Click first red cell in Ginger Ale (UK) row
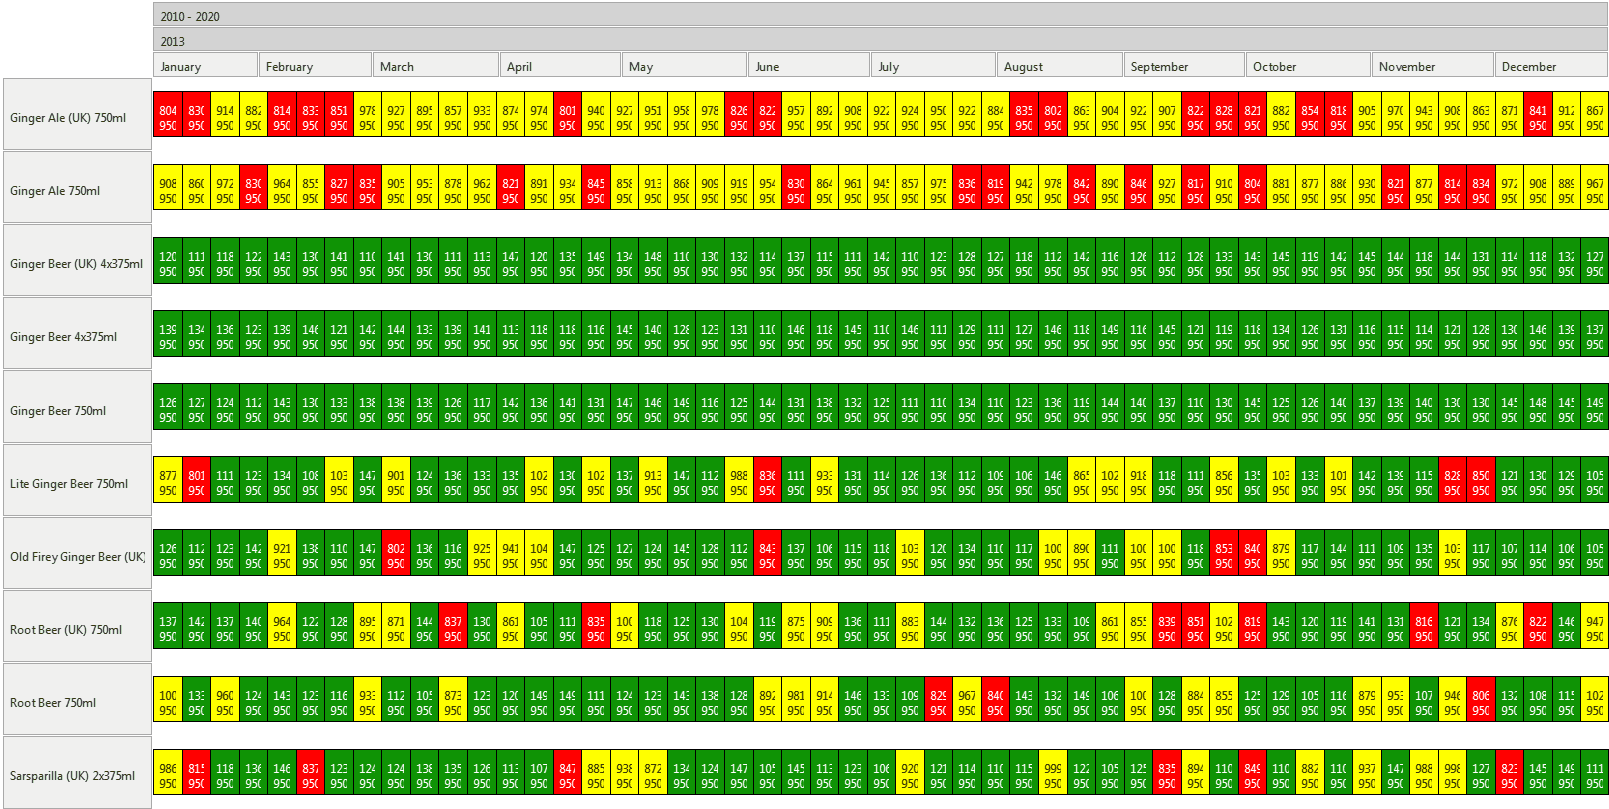 (168, 117)
